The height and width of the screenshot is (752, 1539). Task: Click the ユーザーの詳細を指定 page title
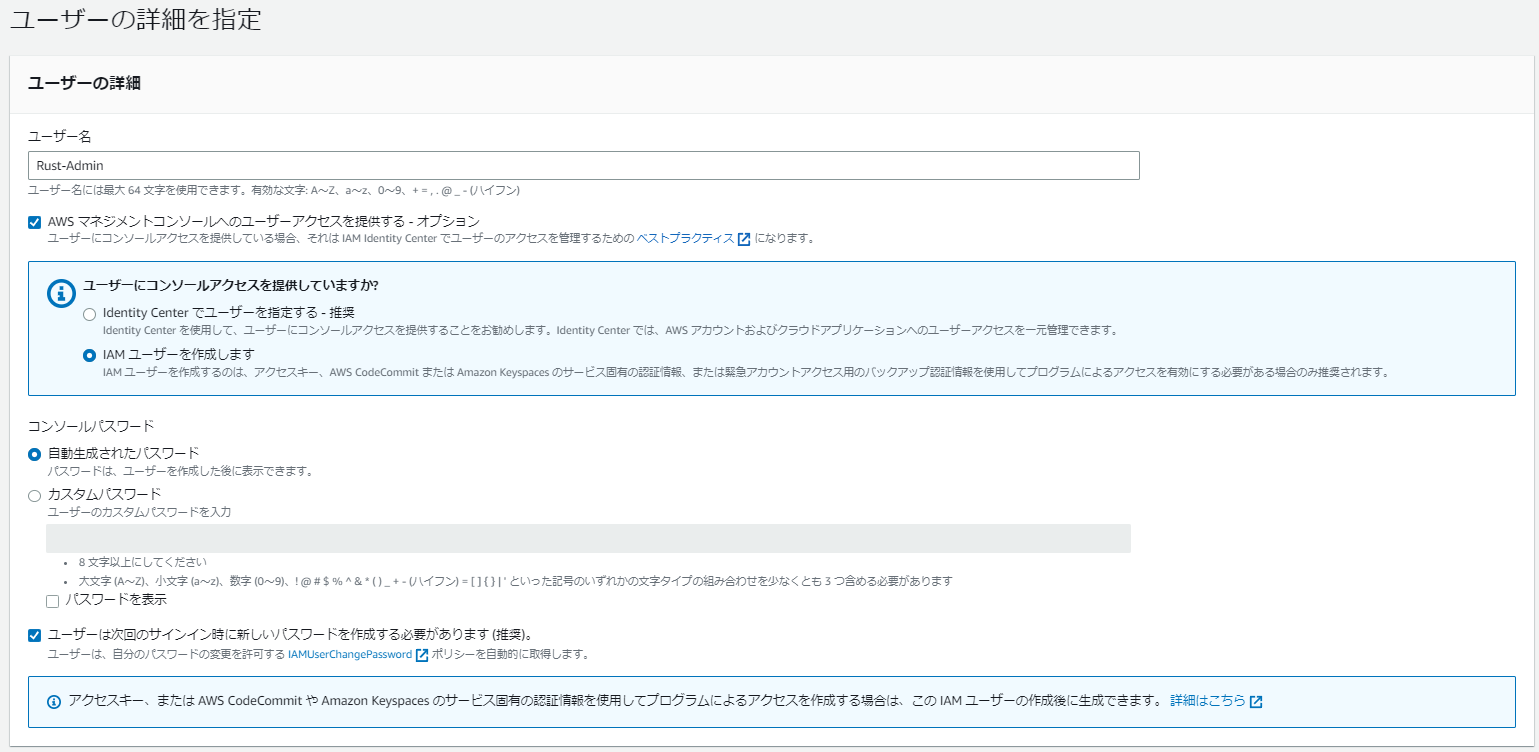(136, 20)
